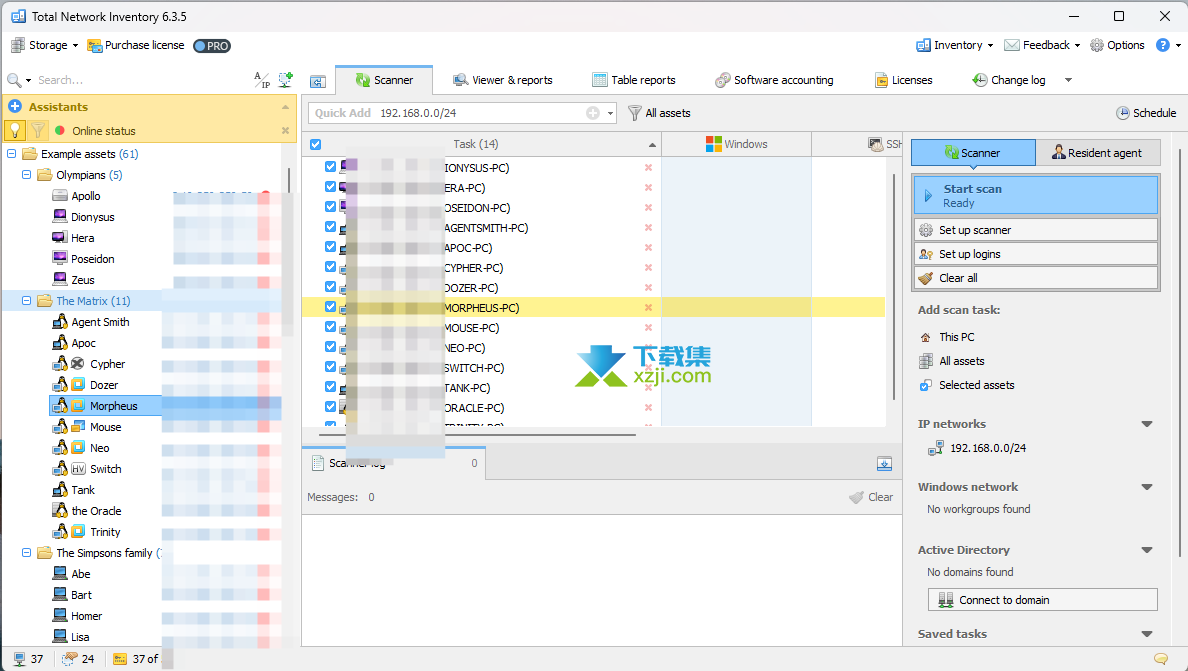Collapse The Simpsons family group

(x=27, y=553)
